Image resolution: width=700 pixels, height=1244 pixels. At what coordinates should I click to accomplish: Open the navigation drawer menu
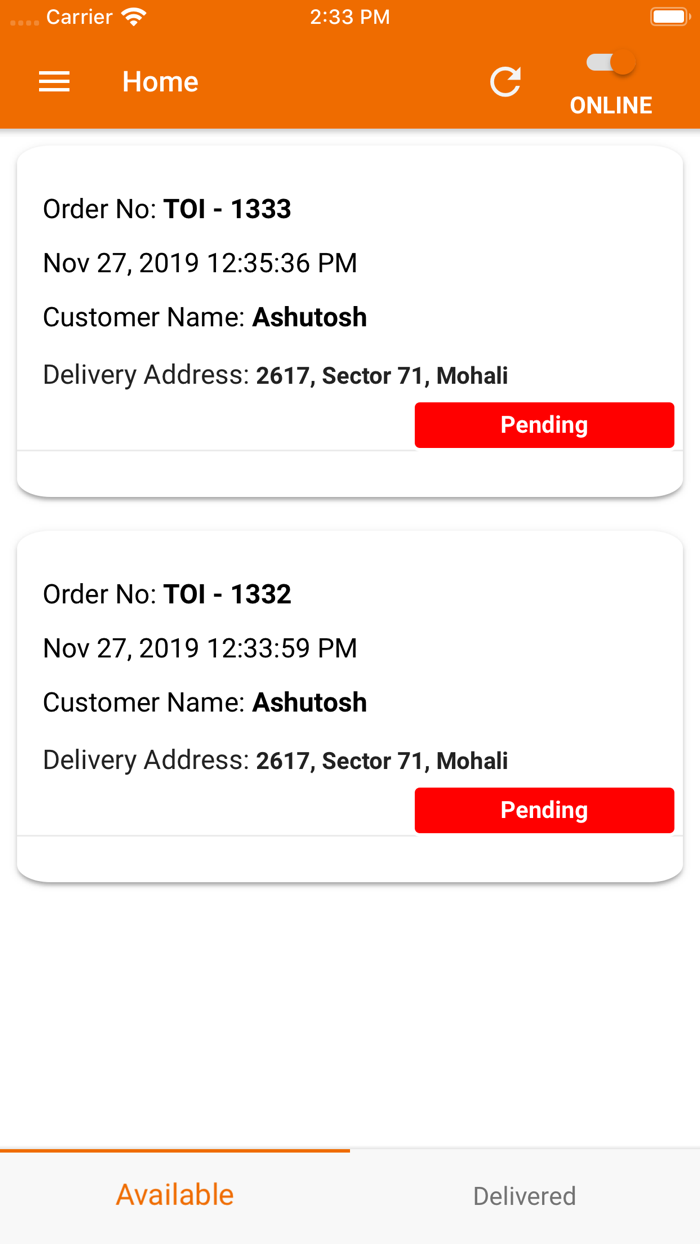tap(54, 82)
